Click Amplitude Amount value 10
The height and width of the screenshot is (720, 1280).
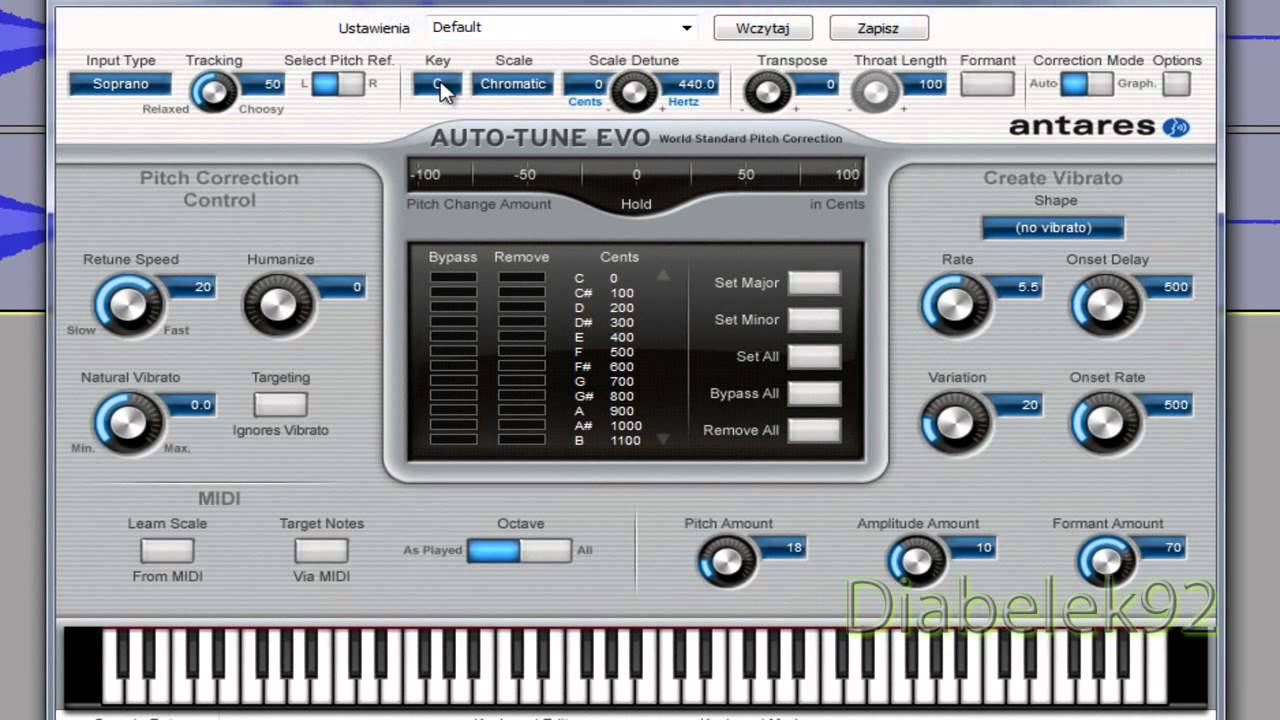coord(974,547)
